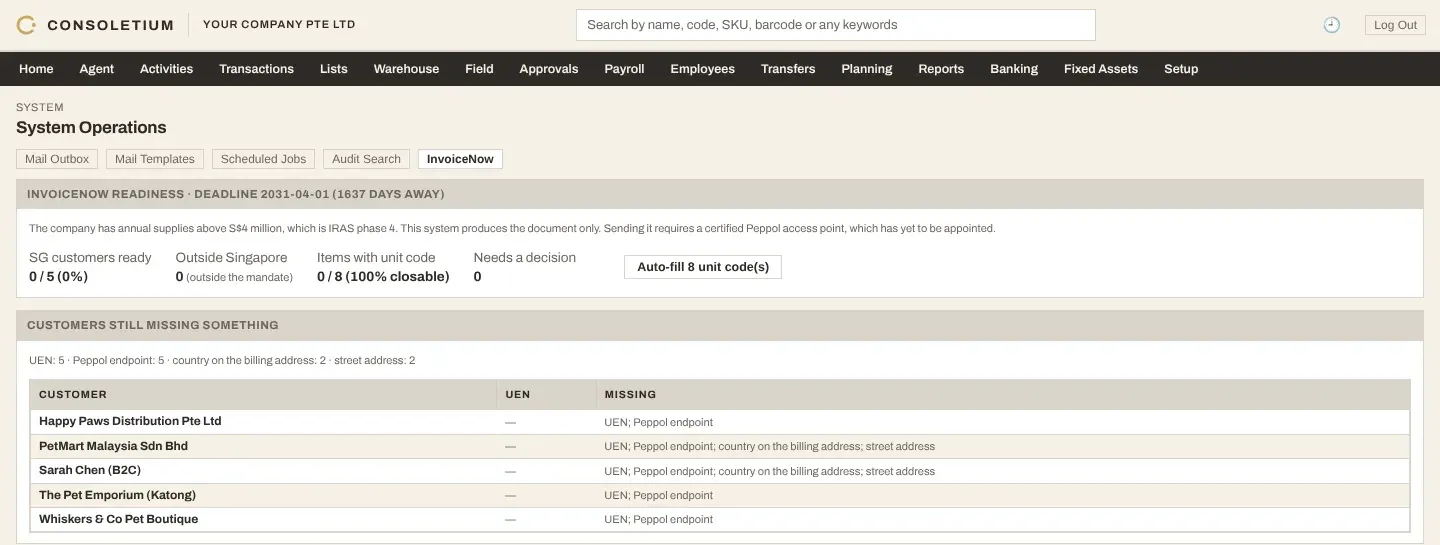Click the Needs a decision count

(x=478, y=277)
